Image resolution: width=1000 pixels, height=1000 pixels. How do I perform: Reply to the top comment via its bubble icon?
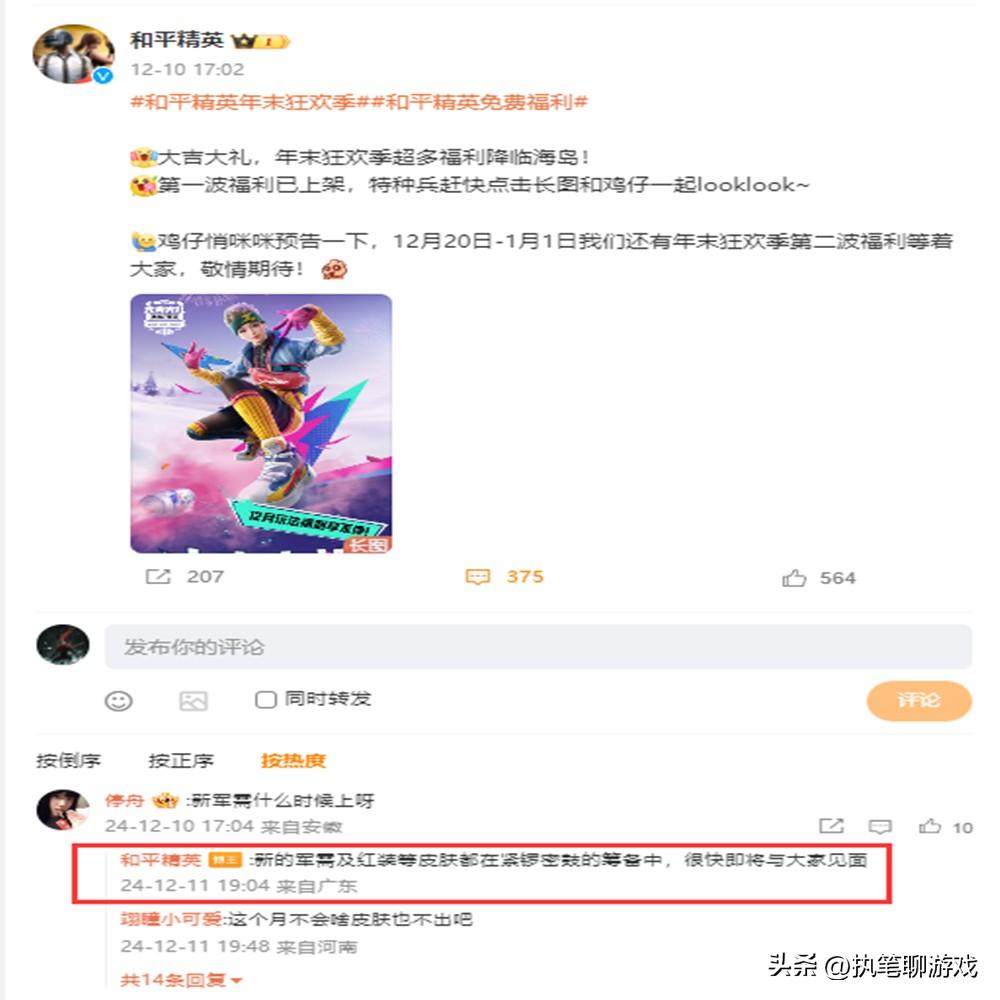click(x=880, y=827)
